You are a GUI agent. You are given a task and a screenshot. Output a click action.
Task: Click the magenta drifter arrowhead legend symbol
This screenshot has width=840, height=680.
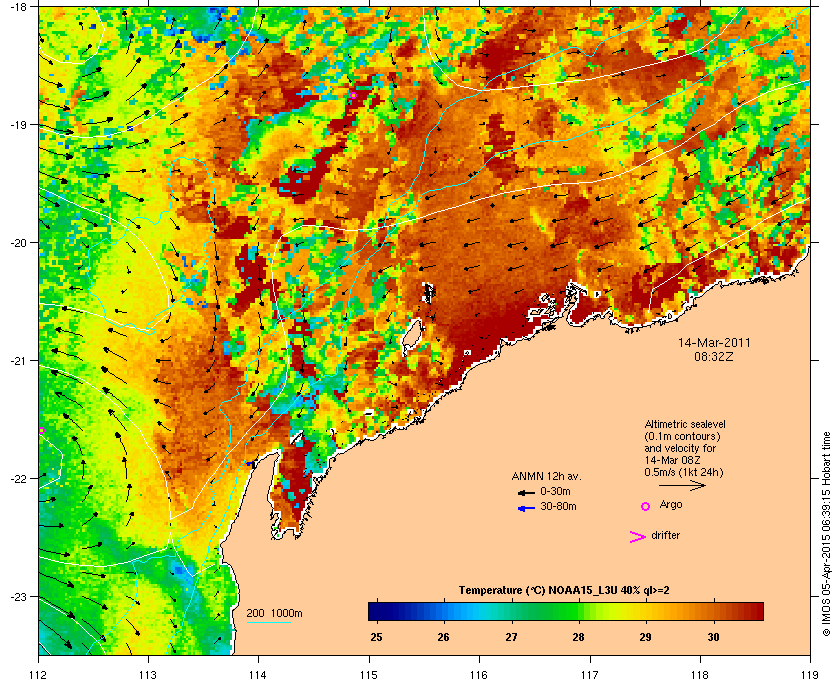(638, 537)
